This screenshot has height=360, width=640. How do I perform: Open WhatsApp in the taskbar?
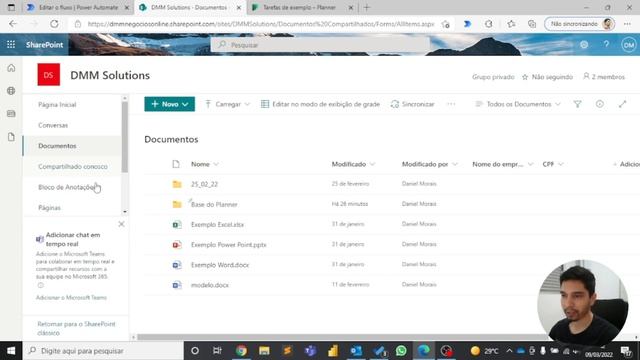point(401,351)
